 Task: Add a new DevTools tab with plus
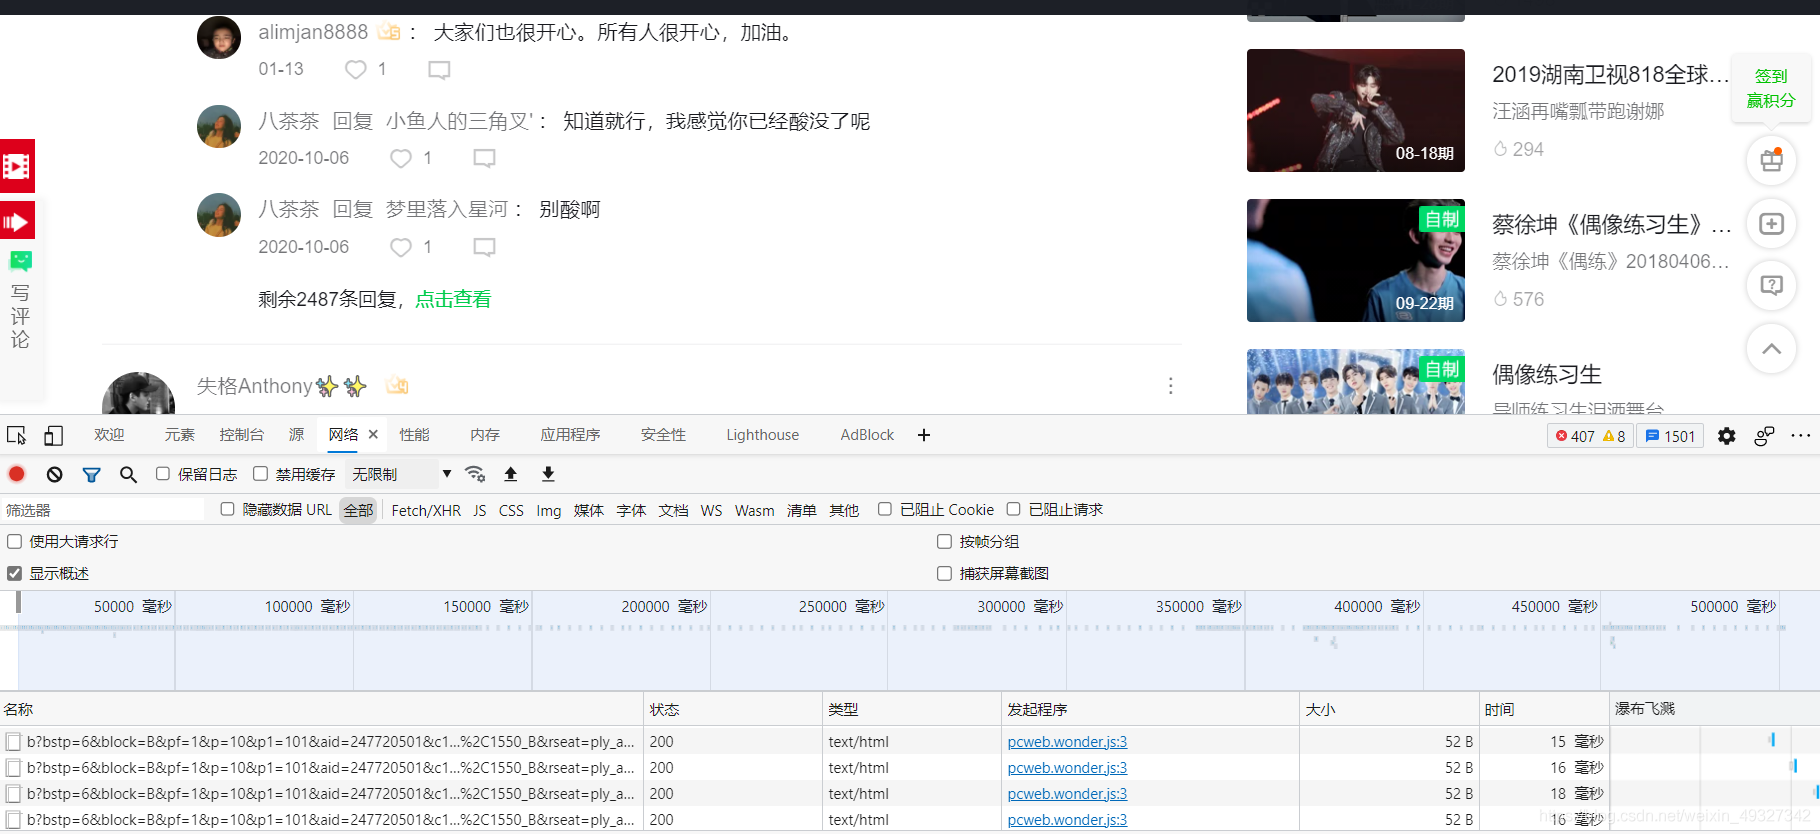tap(924, 435)
